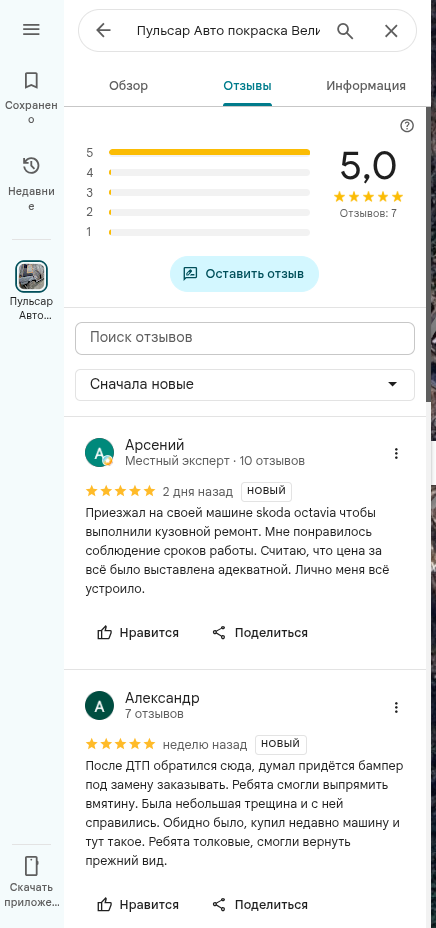This screenshot has width=436, height=928.
Task: Share Арсений's review via Поделиться
Action: click(x=260, y=633)
